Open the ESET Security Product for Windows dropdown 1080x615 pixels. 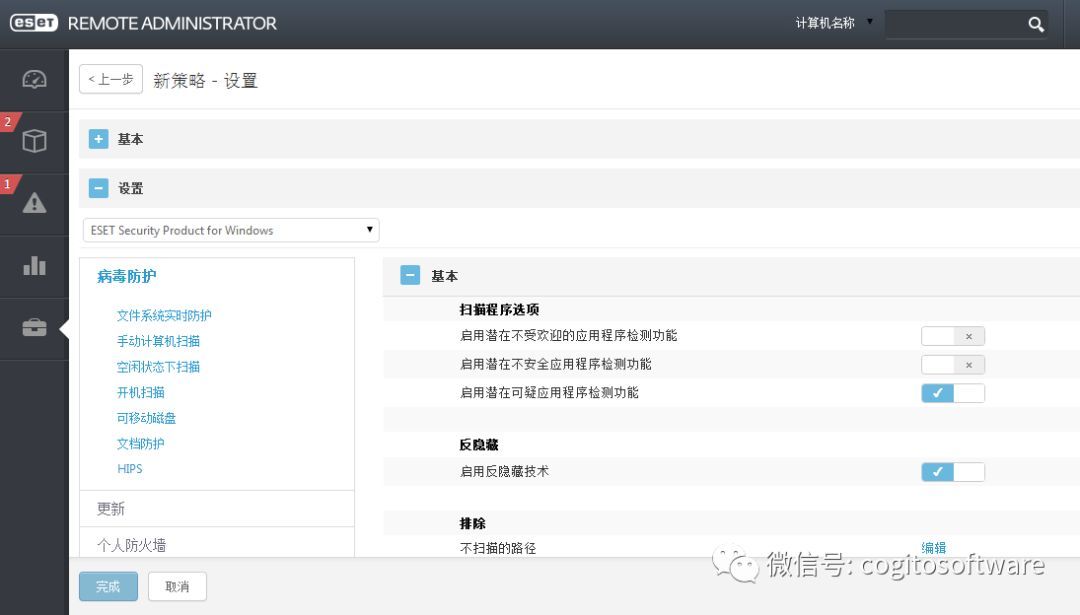(x=230, y=230)
